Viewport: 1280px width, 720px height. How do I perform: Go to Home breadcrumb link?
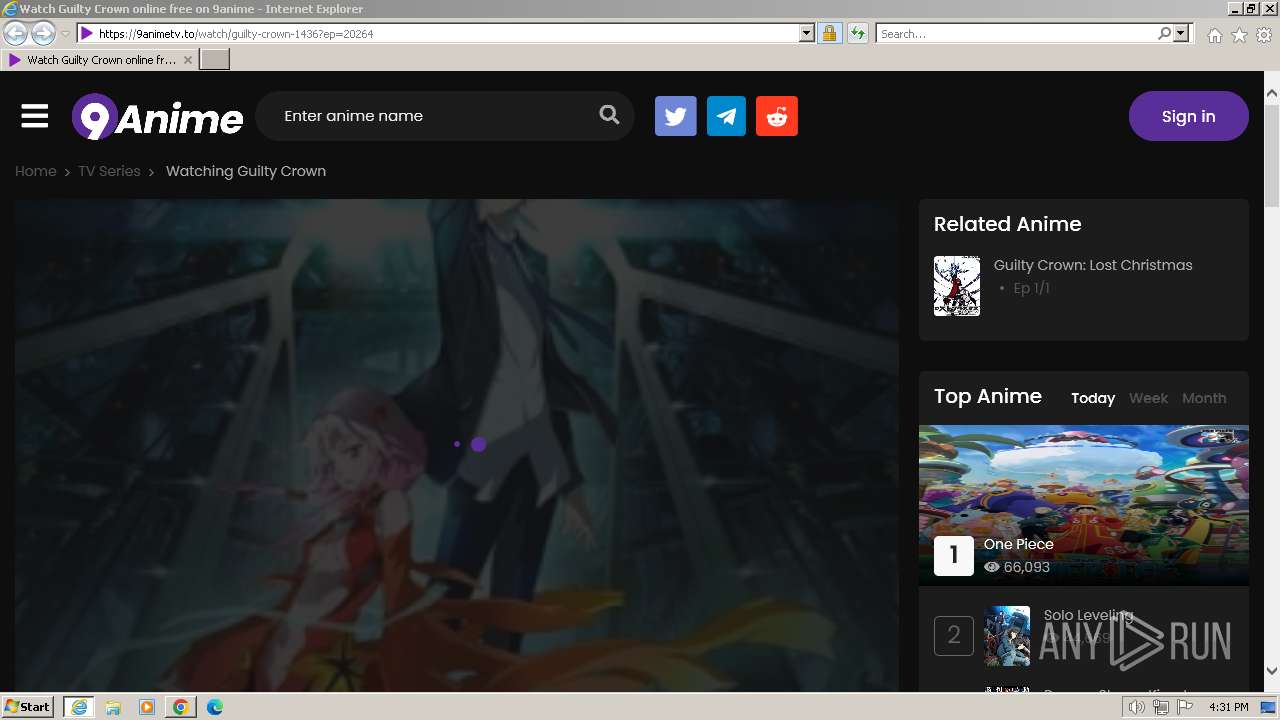pos(36,171)
